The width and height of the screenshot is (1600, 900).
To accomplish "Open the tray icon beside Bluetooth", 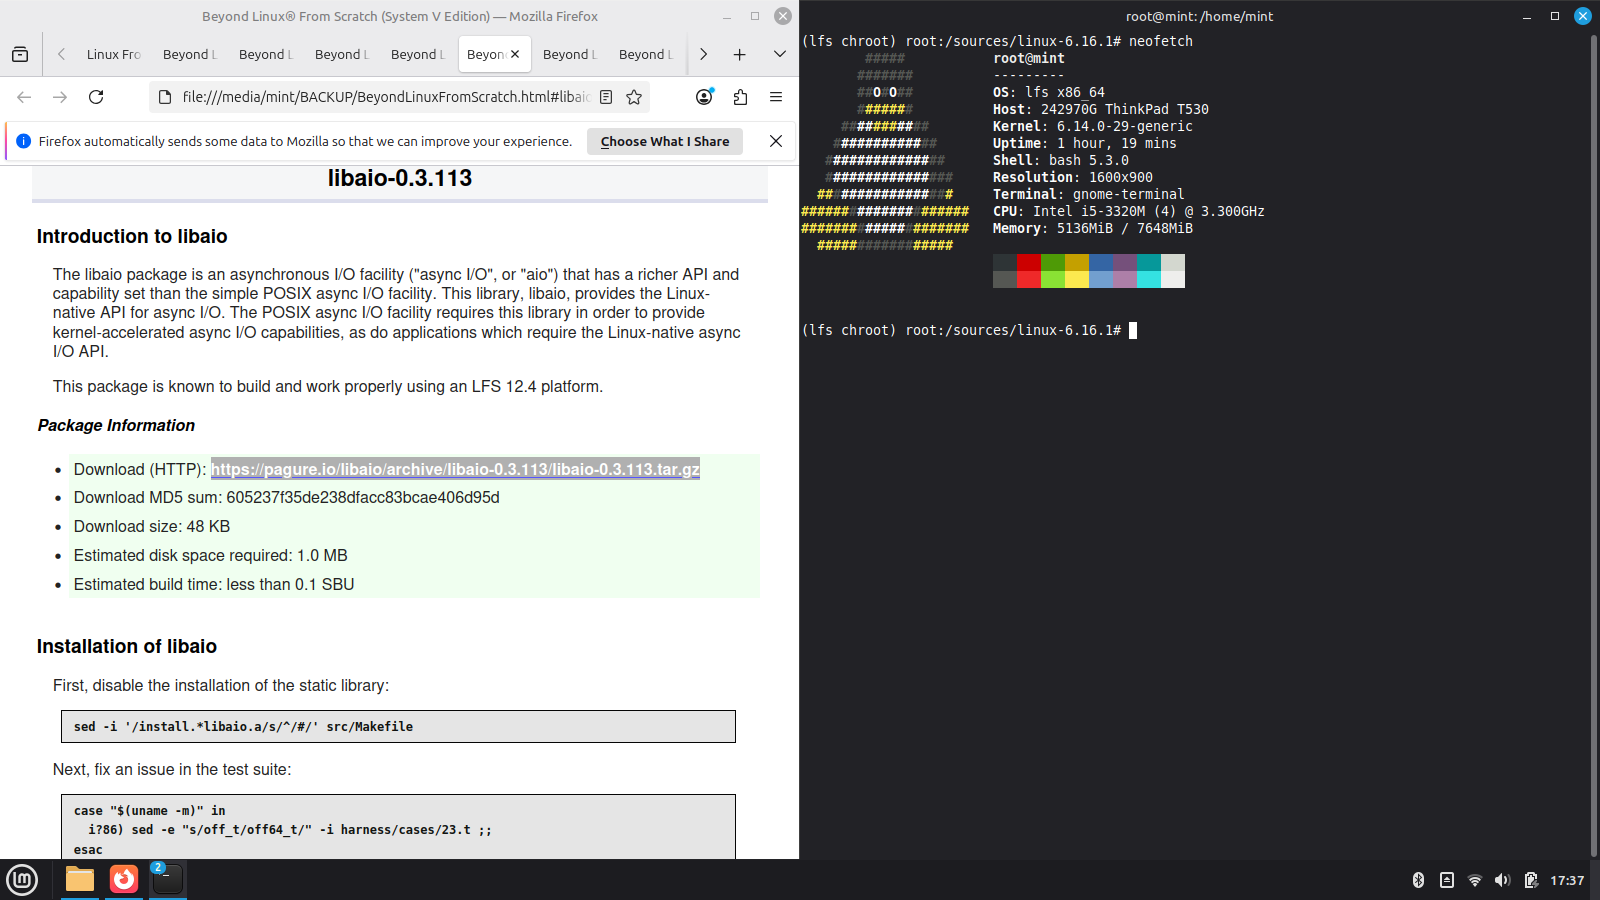I will 1446,880.
